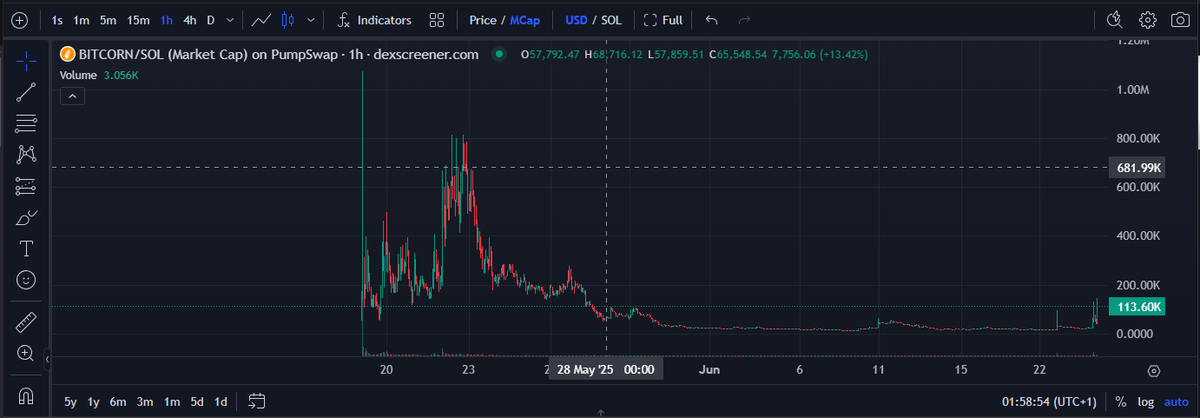
Task: Switch to D daily timeframe
Action: tap(210, 19)
